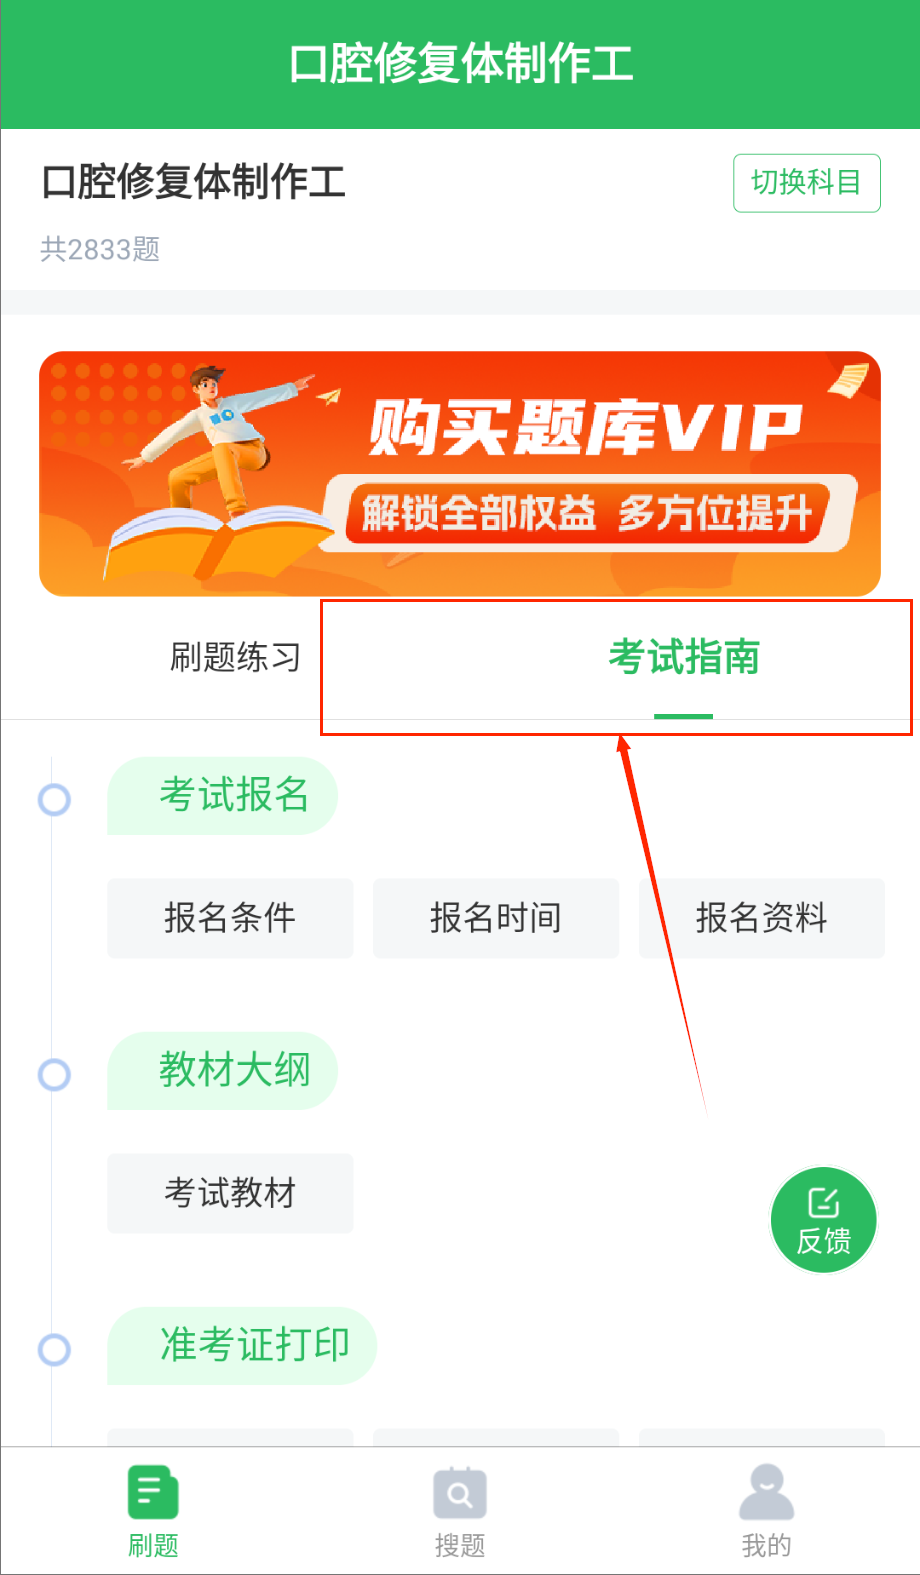Screen dimensions: 920x1575
Task: Open 报名资料 details
Action: tap(762, 918)
